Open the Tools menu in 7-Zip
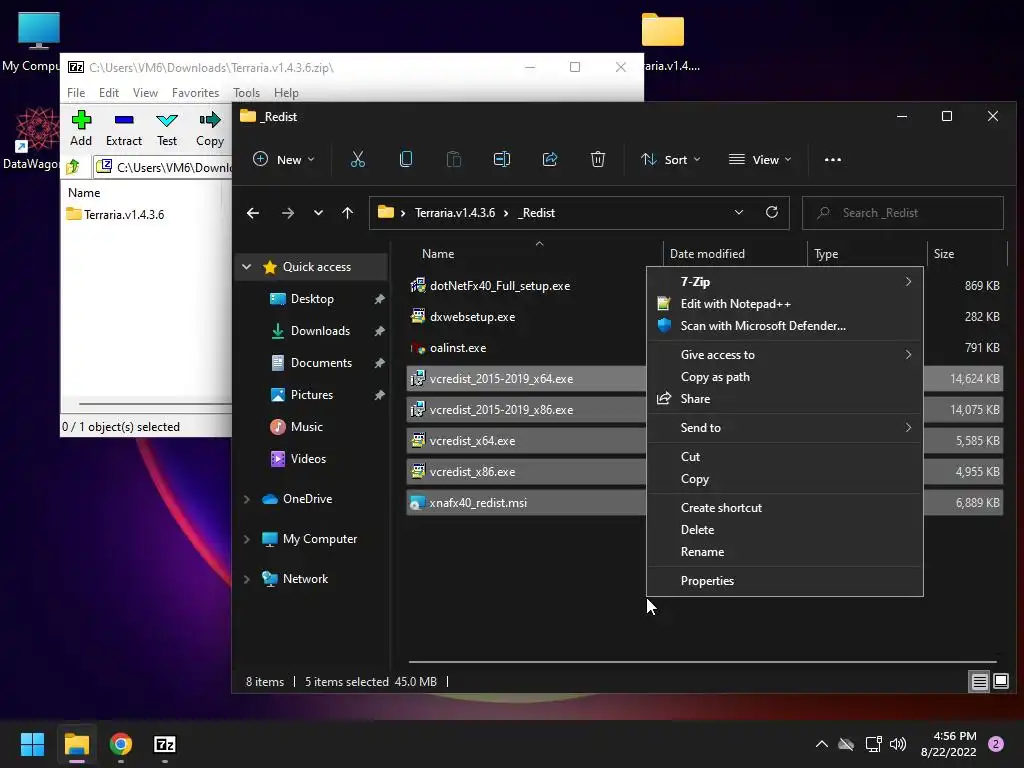 [246, 93]
